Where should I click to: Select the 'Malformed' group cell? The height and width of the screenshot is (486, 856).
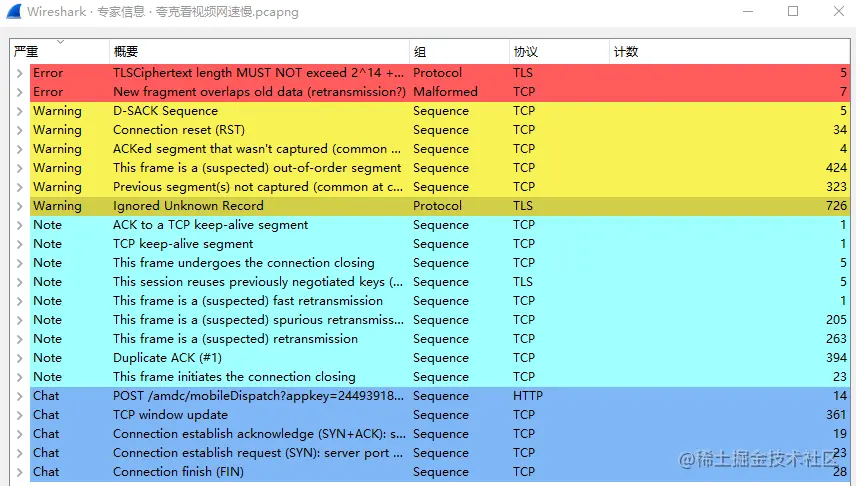coord(445,92)
